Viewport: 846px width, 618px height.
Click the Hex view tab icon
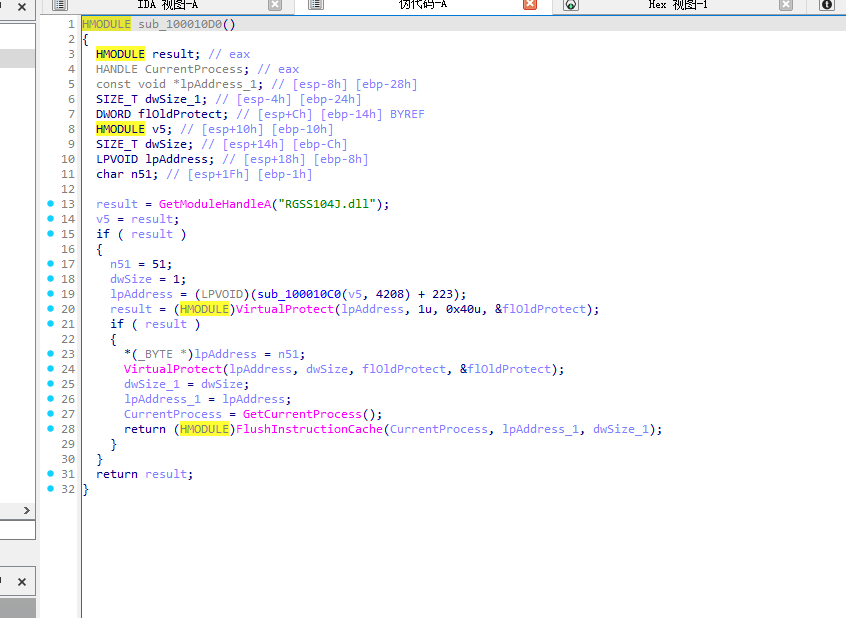tap(571, 5)
